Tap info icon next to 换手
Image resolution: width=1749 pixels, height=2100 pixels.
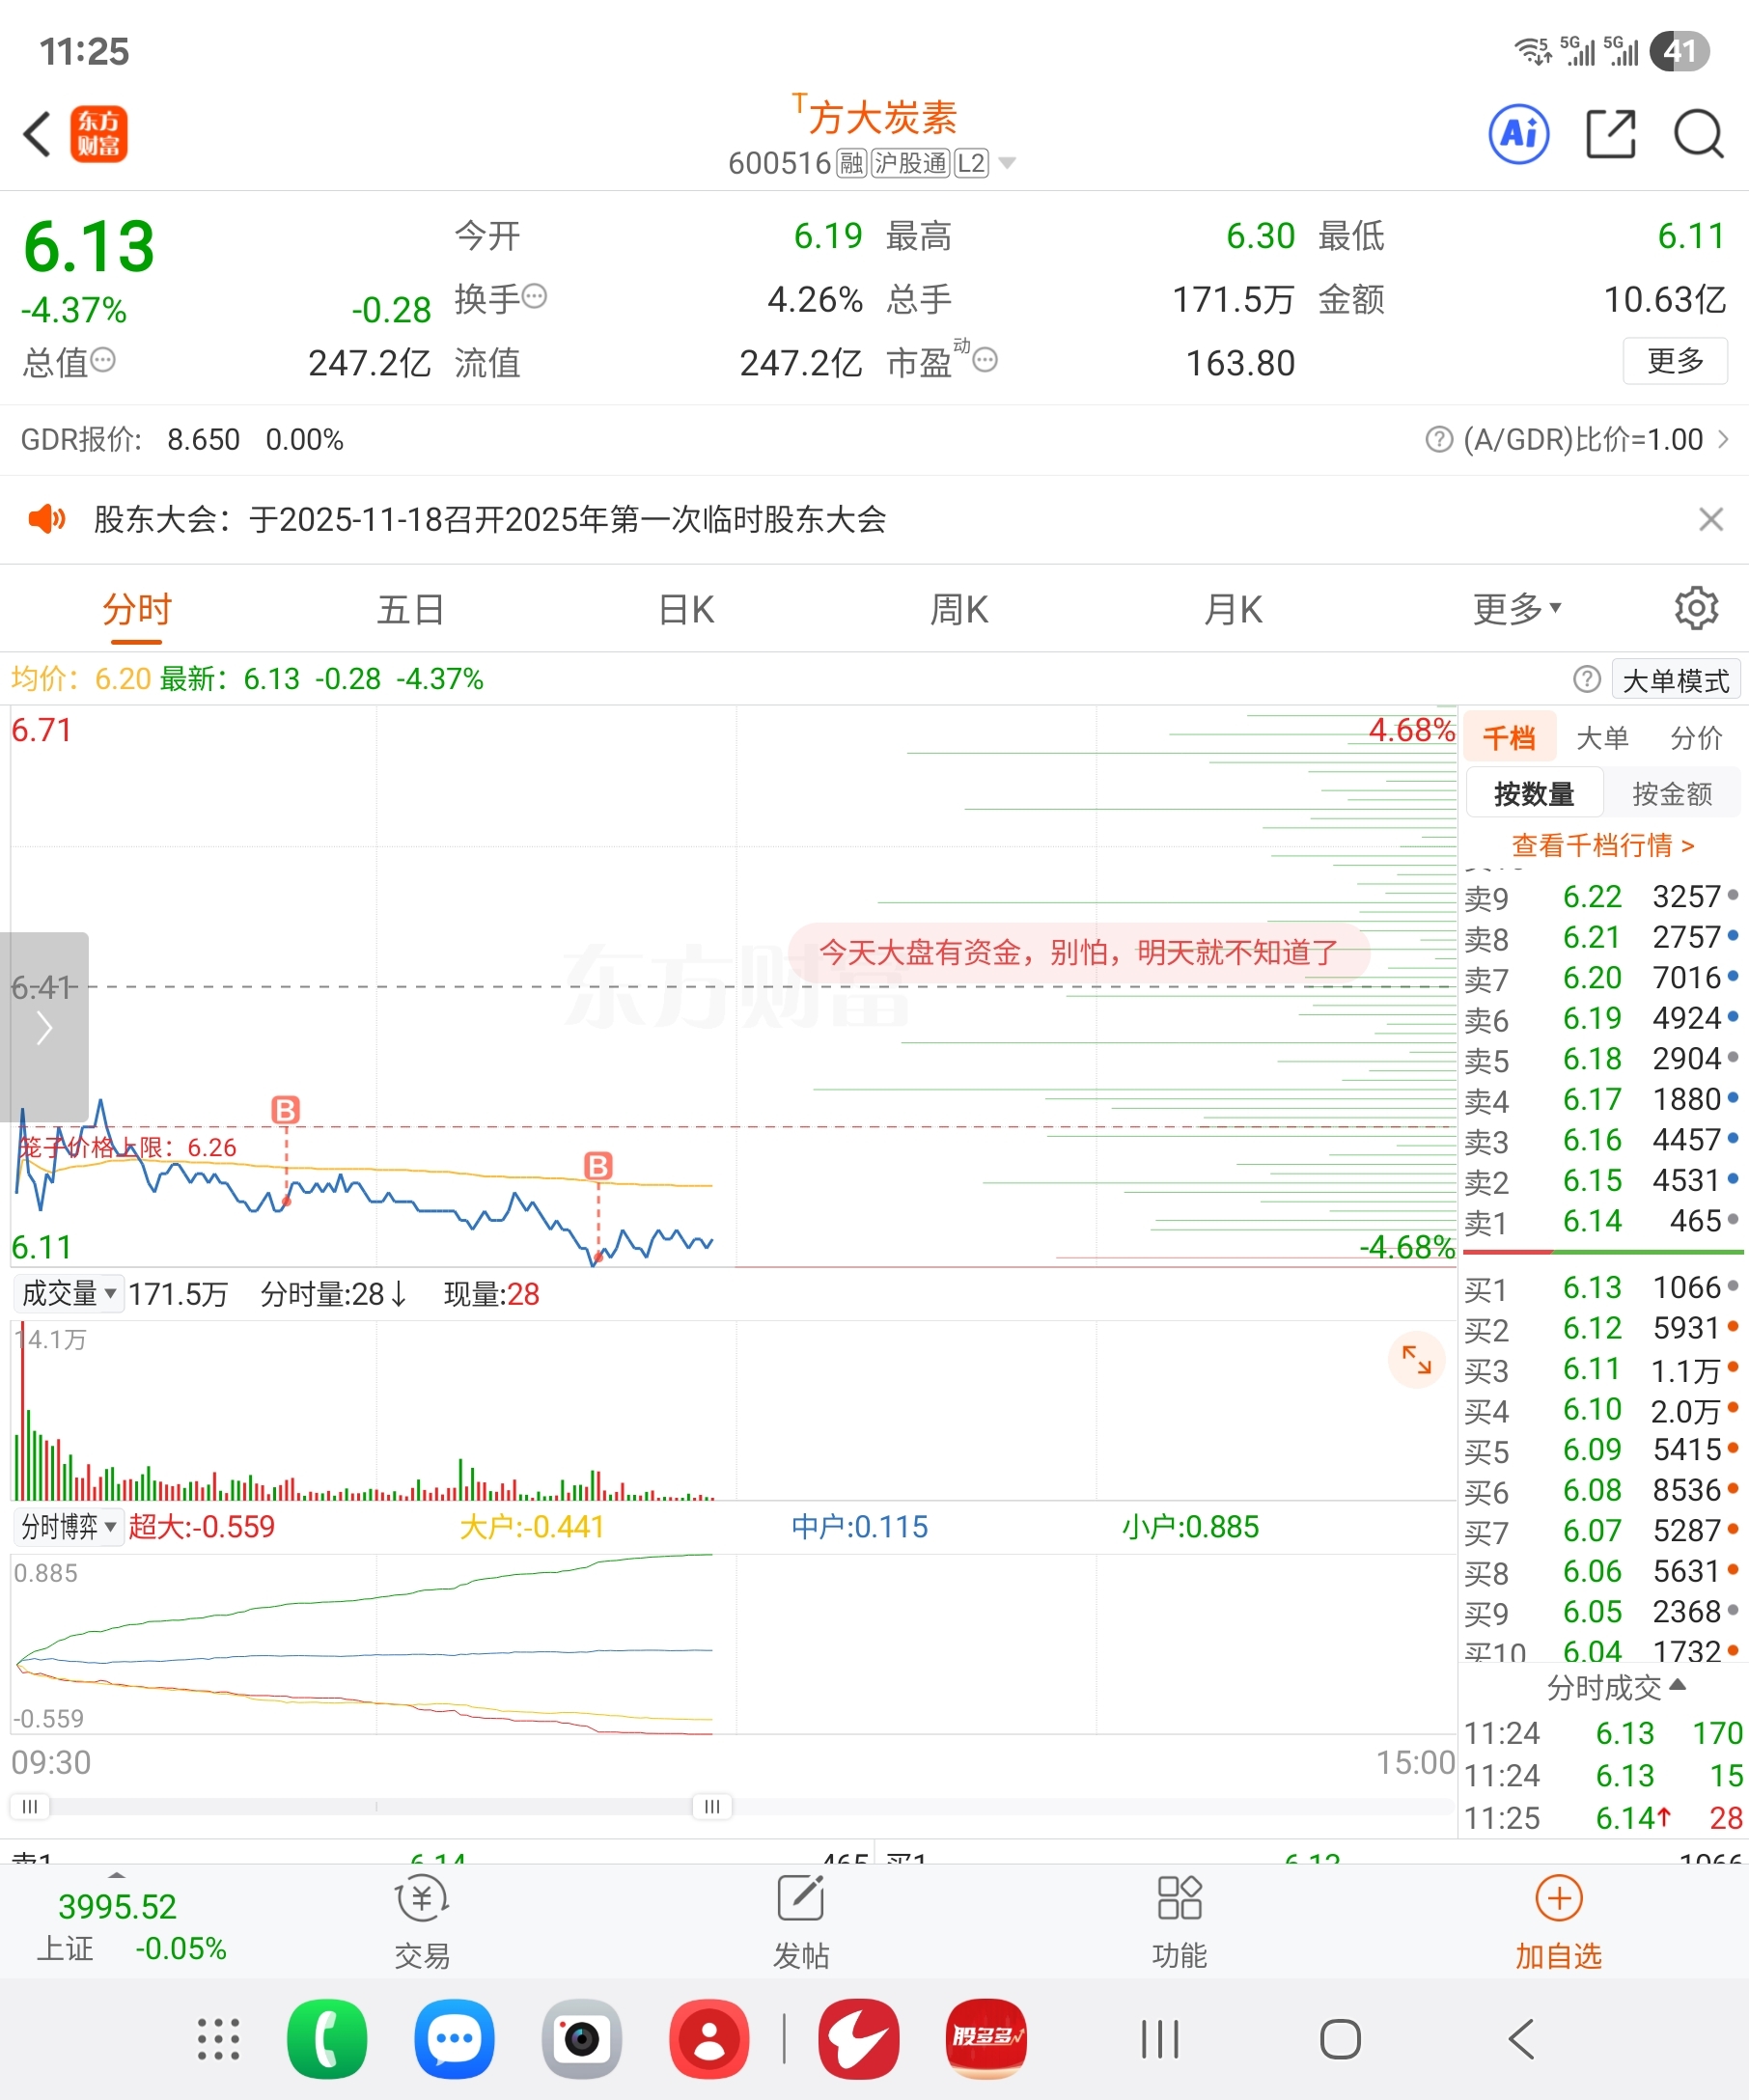pos(535,296)
